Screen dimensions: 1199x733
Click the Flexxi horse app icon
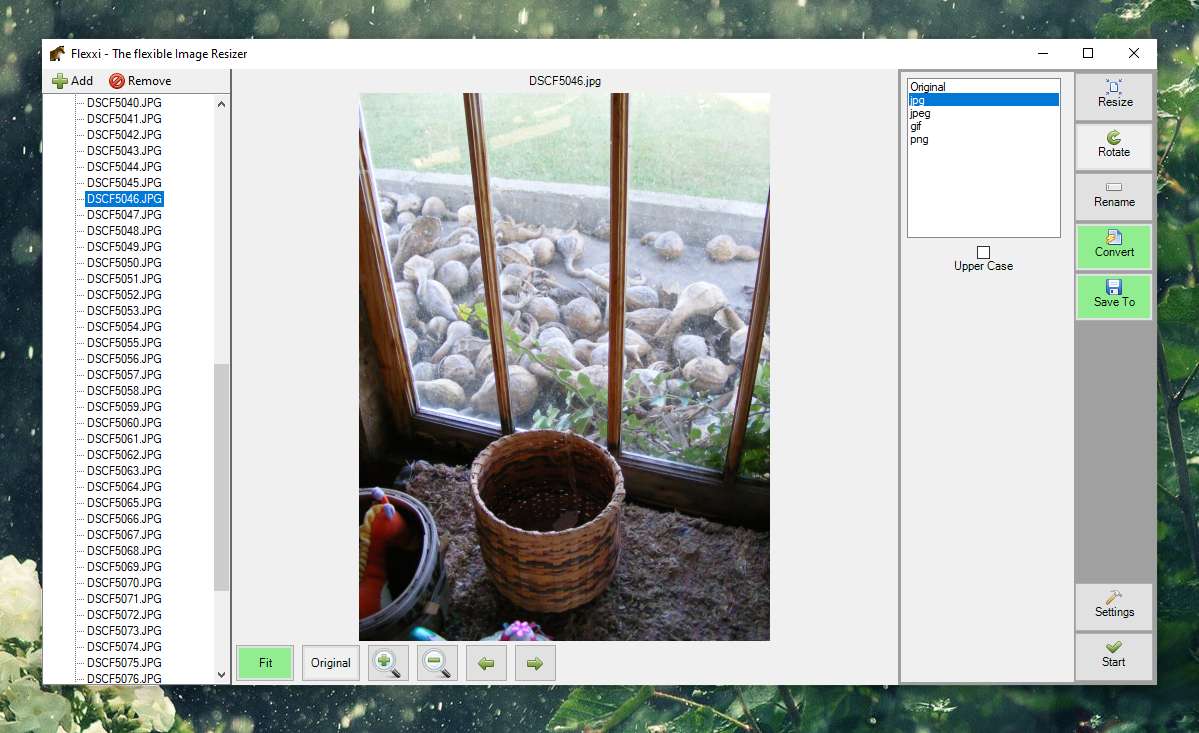coord(57,54)
